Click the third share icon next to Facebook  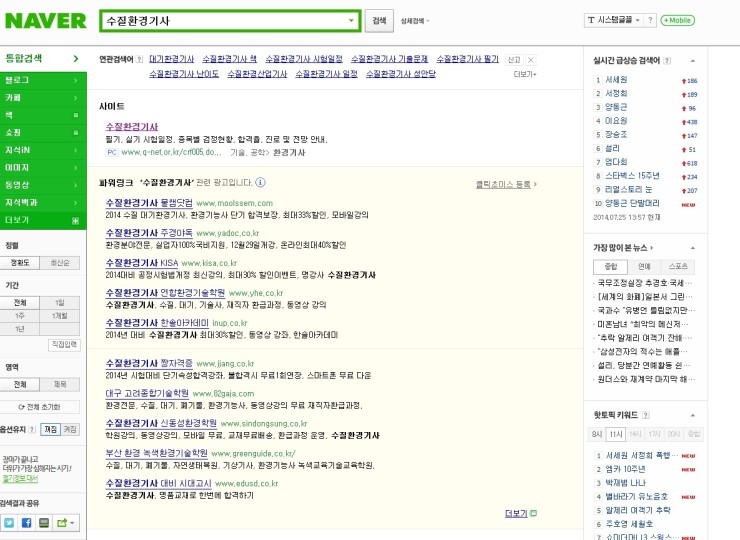click(44, 523)
